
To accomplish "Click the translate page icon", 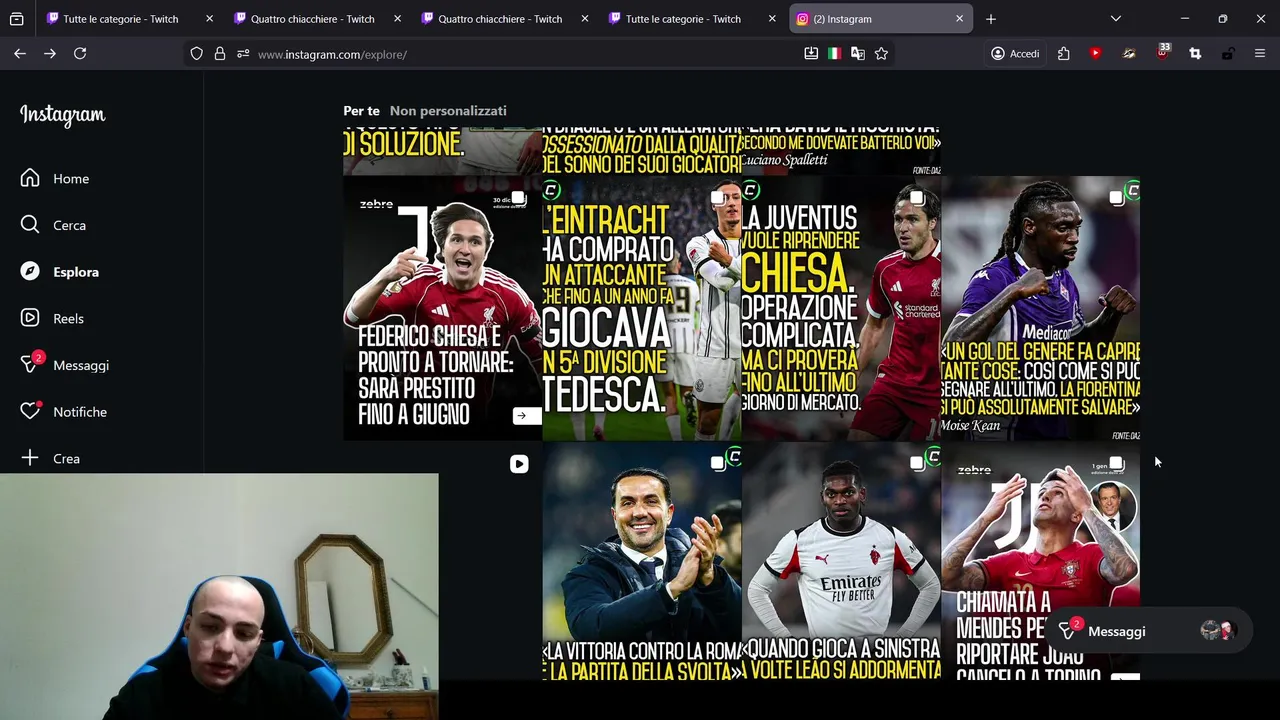I will (x=858, y=54).
